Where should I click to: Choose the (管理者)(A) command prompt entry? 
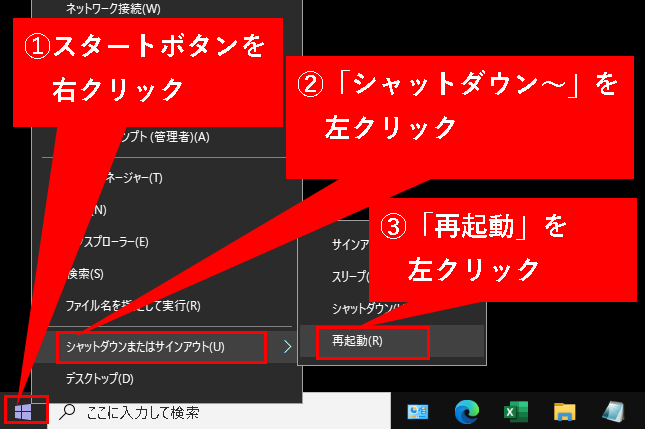click(x=167, y=137)
